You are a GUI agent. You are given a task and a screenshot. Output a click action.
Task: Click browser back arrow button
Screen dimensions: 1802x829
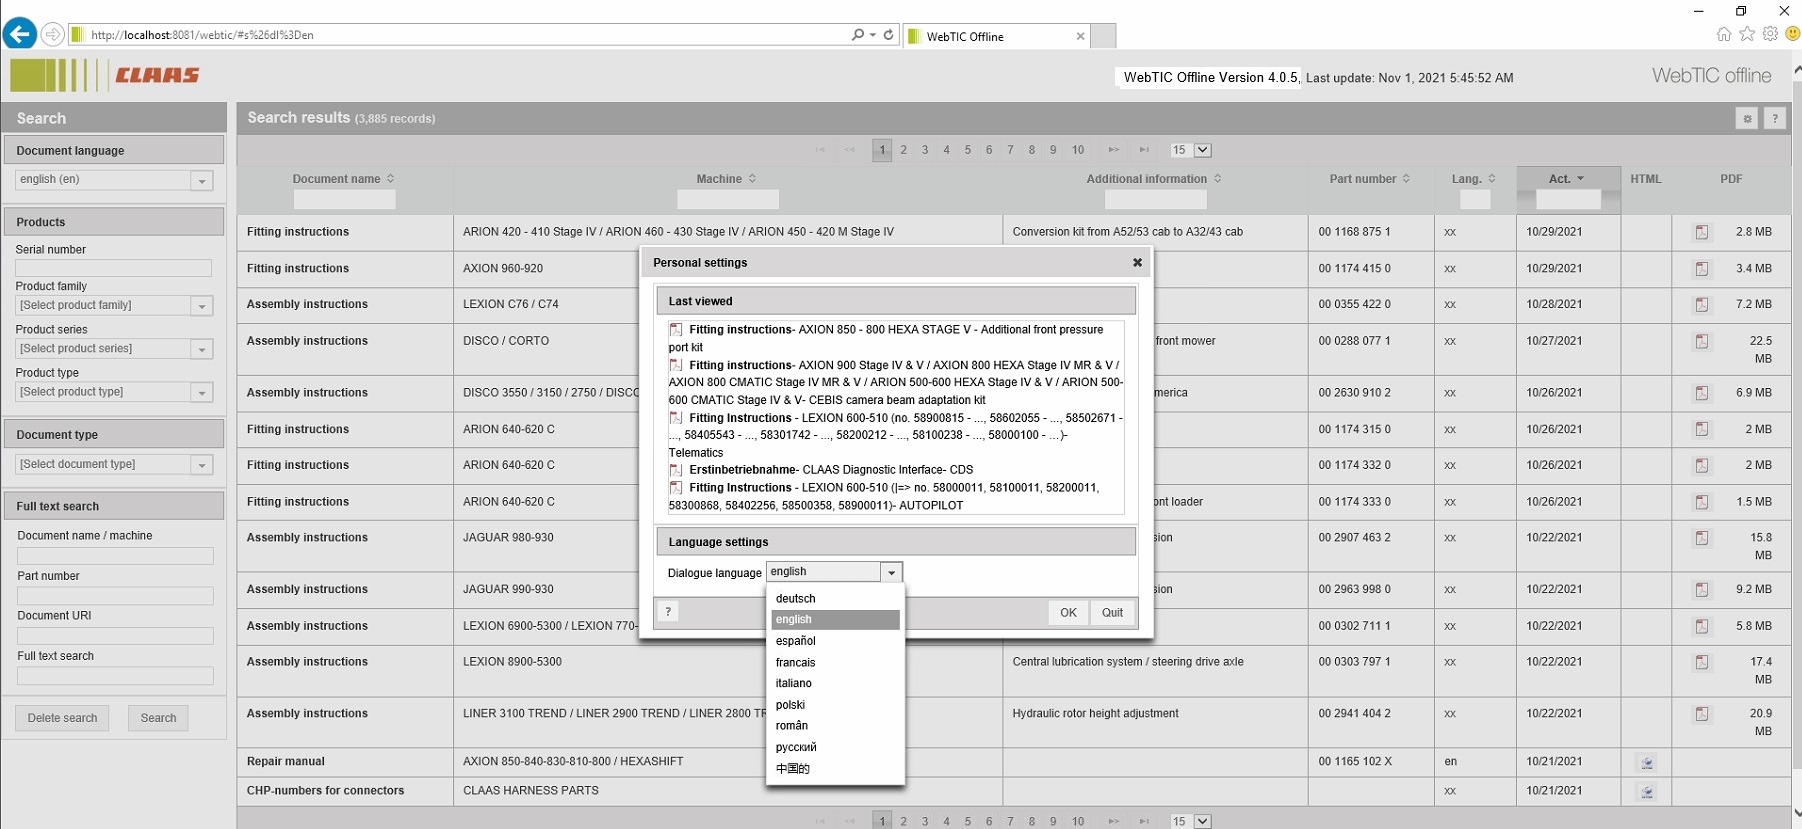19,34
